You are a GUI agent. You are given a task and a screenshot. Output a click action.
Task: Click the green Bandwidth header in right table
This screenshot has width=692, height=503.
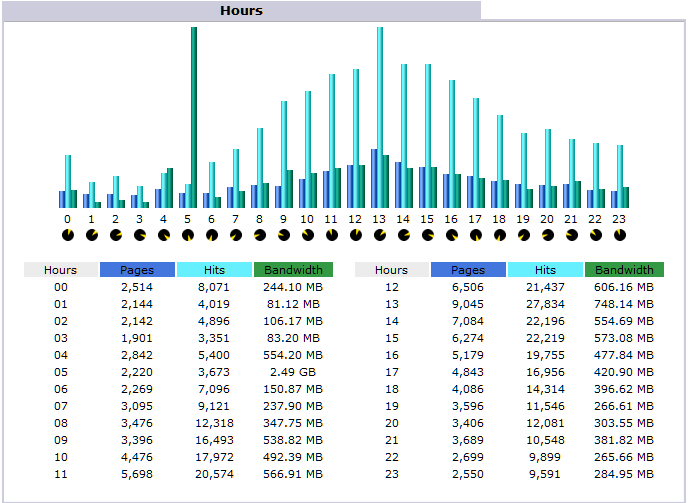(x=624, y=270)
